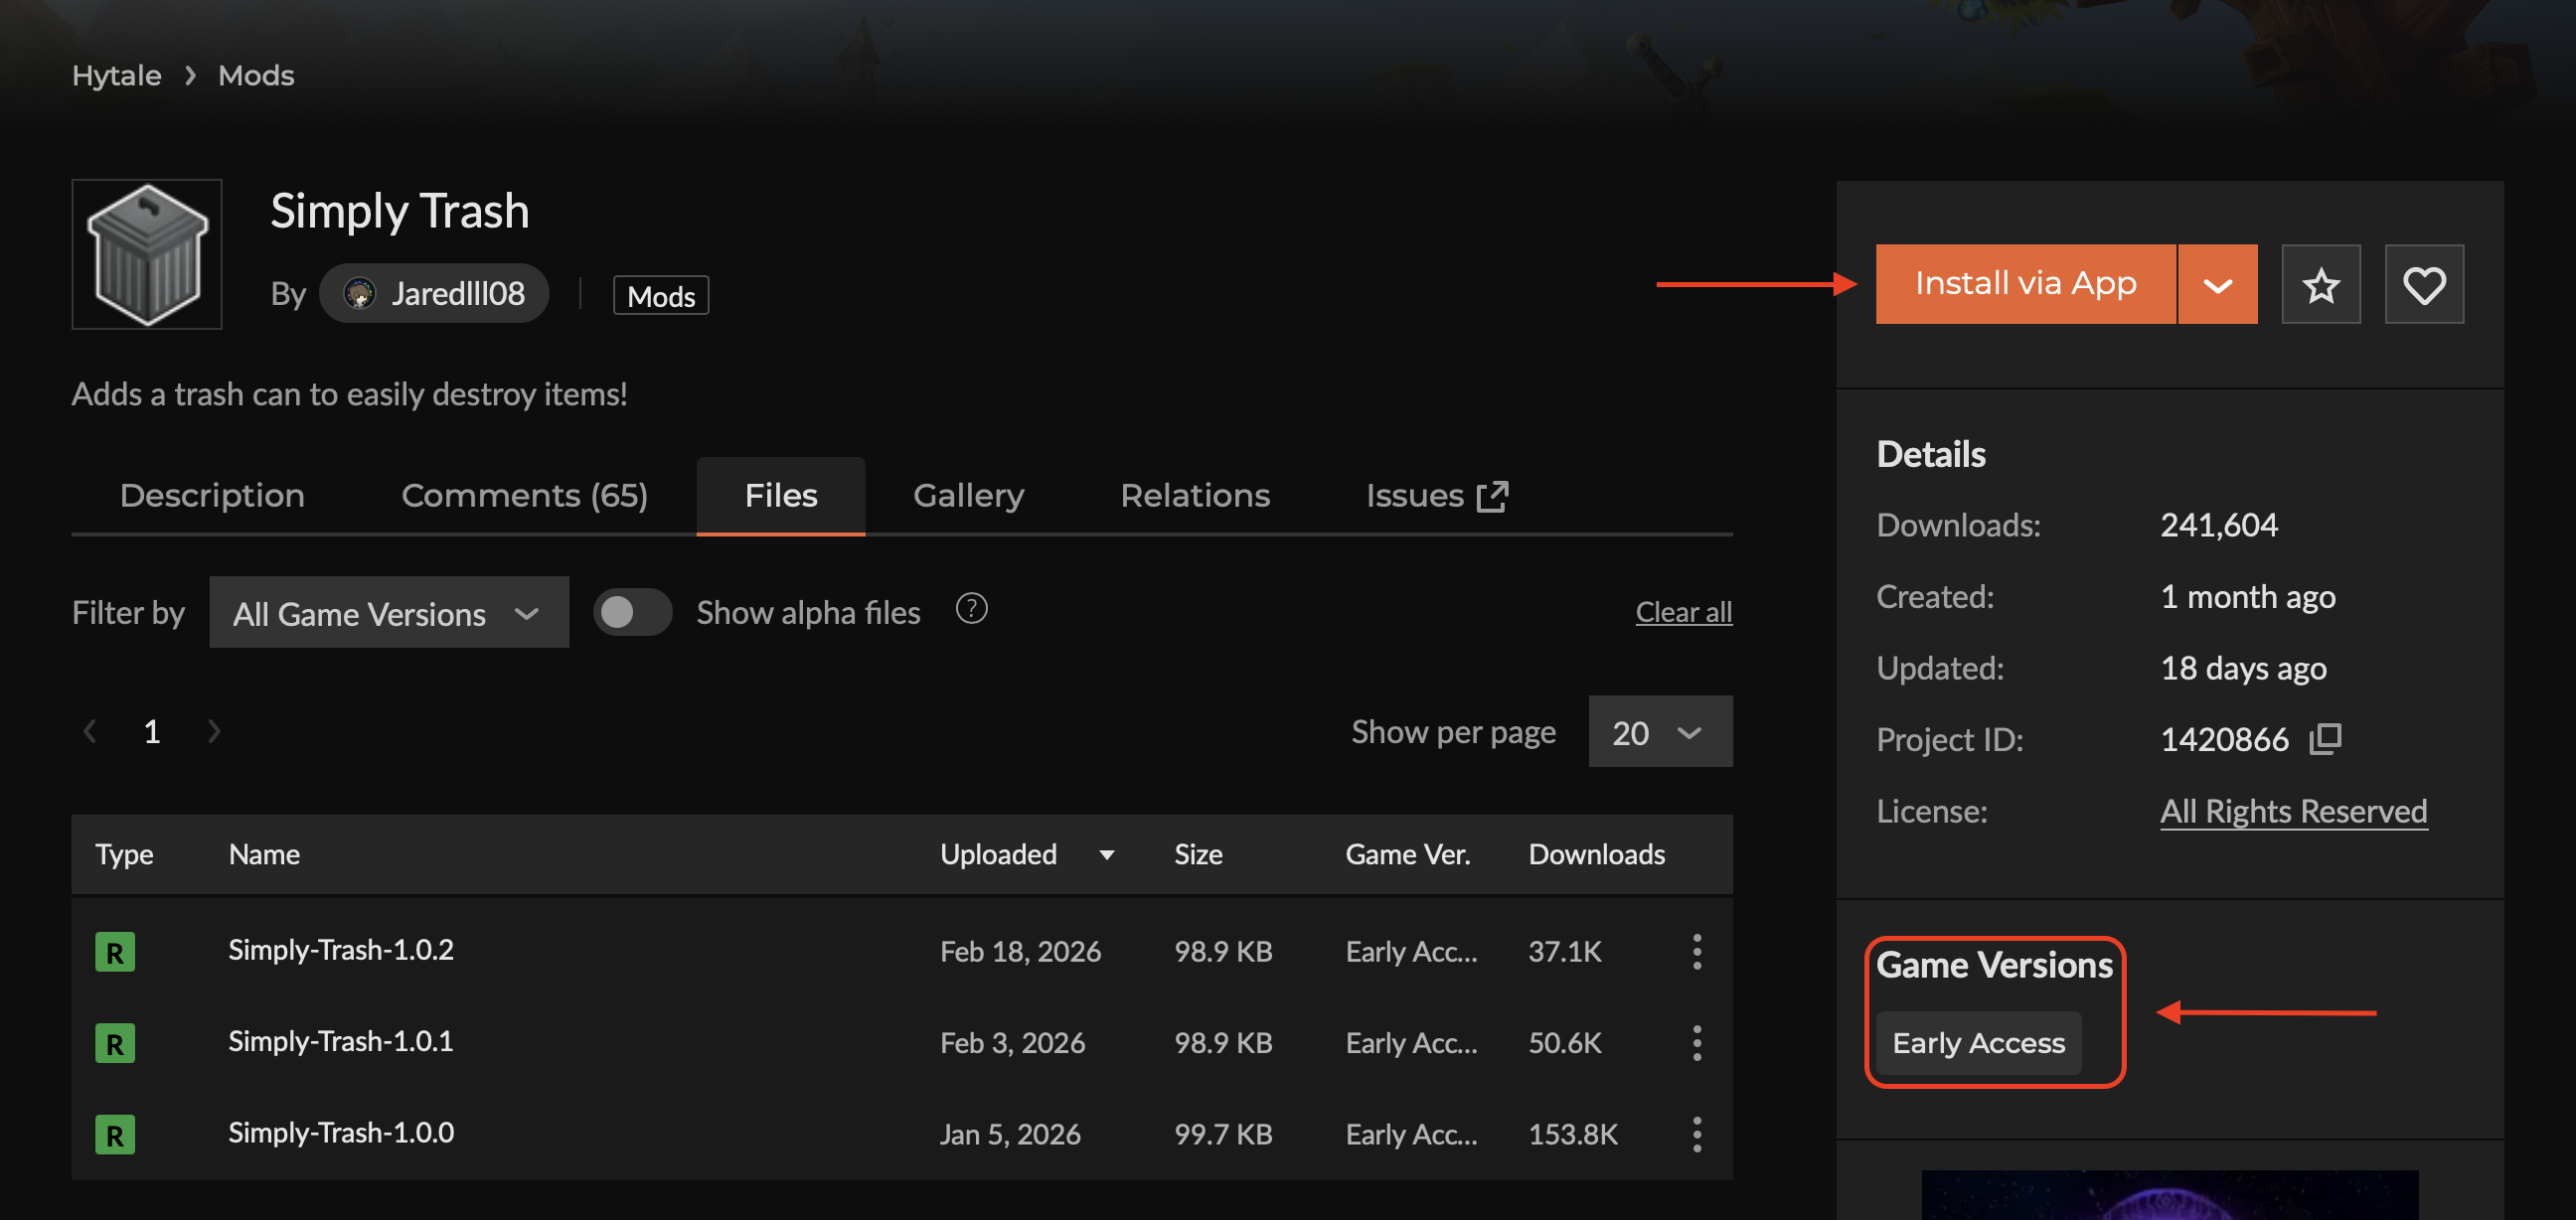Expand the All Game Versions filter

point(388,613)
